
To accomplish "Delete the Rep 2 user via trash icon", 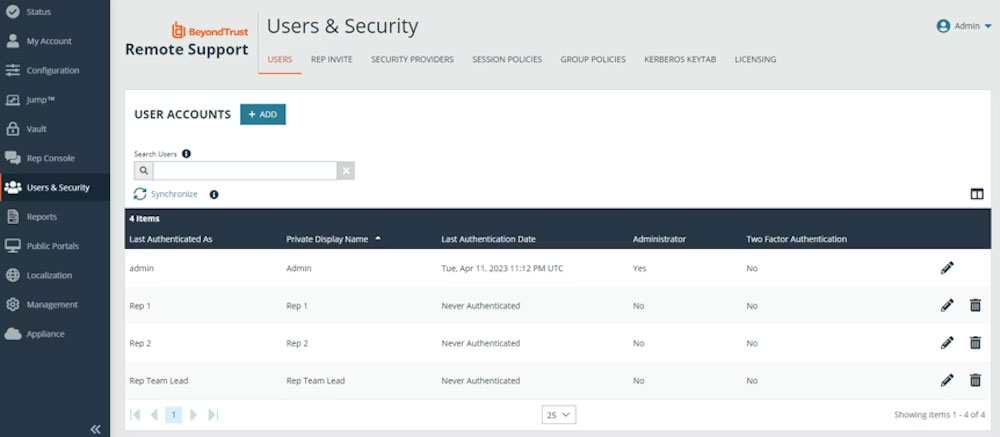I will click(975, 343).
